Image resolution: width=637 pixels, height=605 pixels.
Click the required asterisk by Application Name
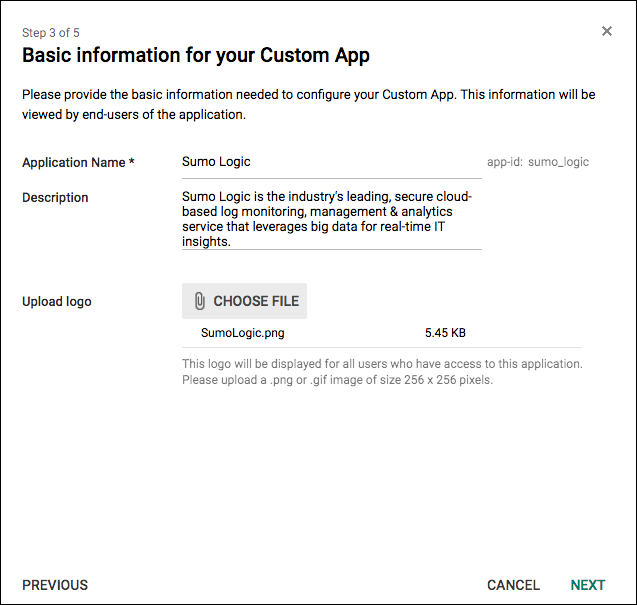132,162
